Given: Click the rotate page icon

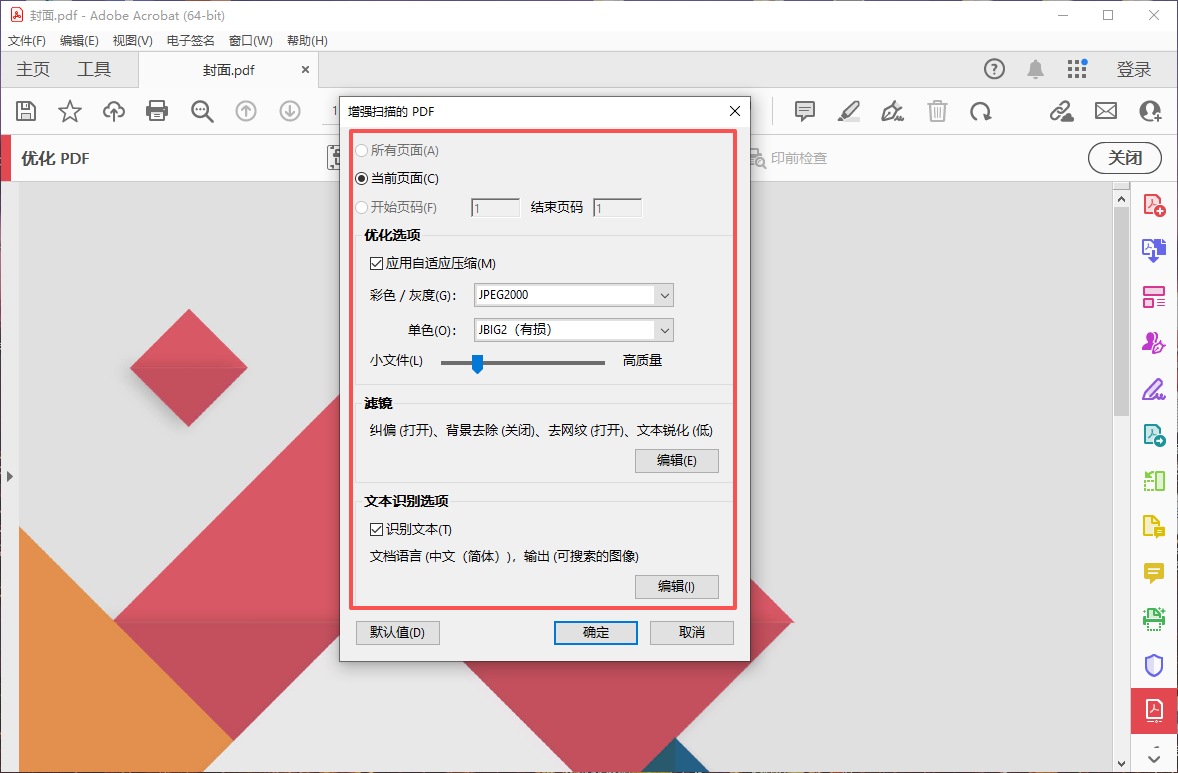Looking at the screenshot, I should coord(980,111).
